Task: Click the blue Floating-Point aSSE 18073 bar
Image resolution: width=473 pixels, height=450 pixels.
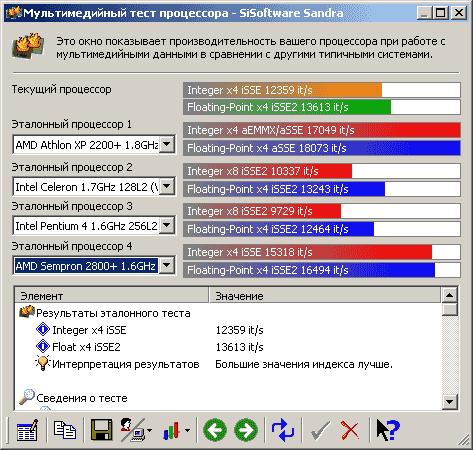Action: click(322, 148)
